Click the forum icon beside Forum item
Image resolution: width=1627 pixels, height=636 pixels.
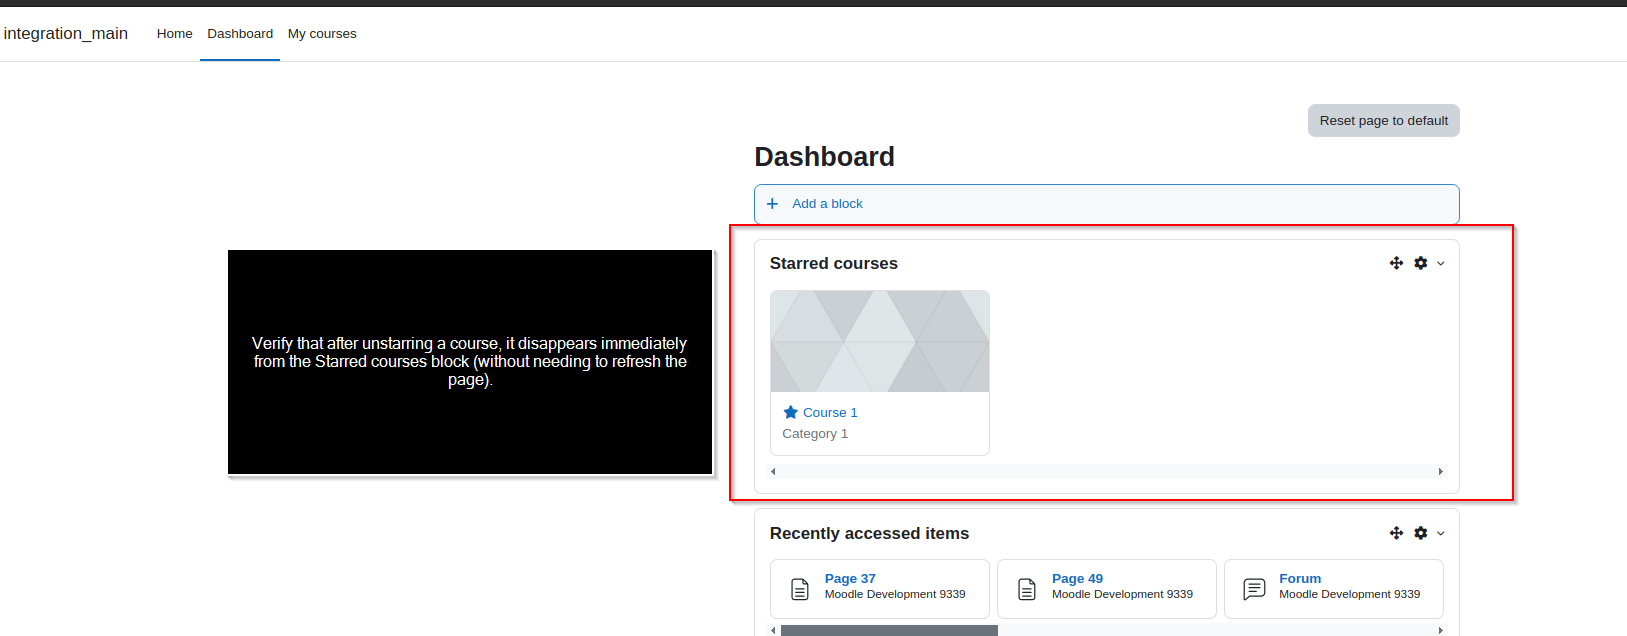click(1254, 589)
